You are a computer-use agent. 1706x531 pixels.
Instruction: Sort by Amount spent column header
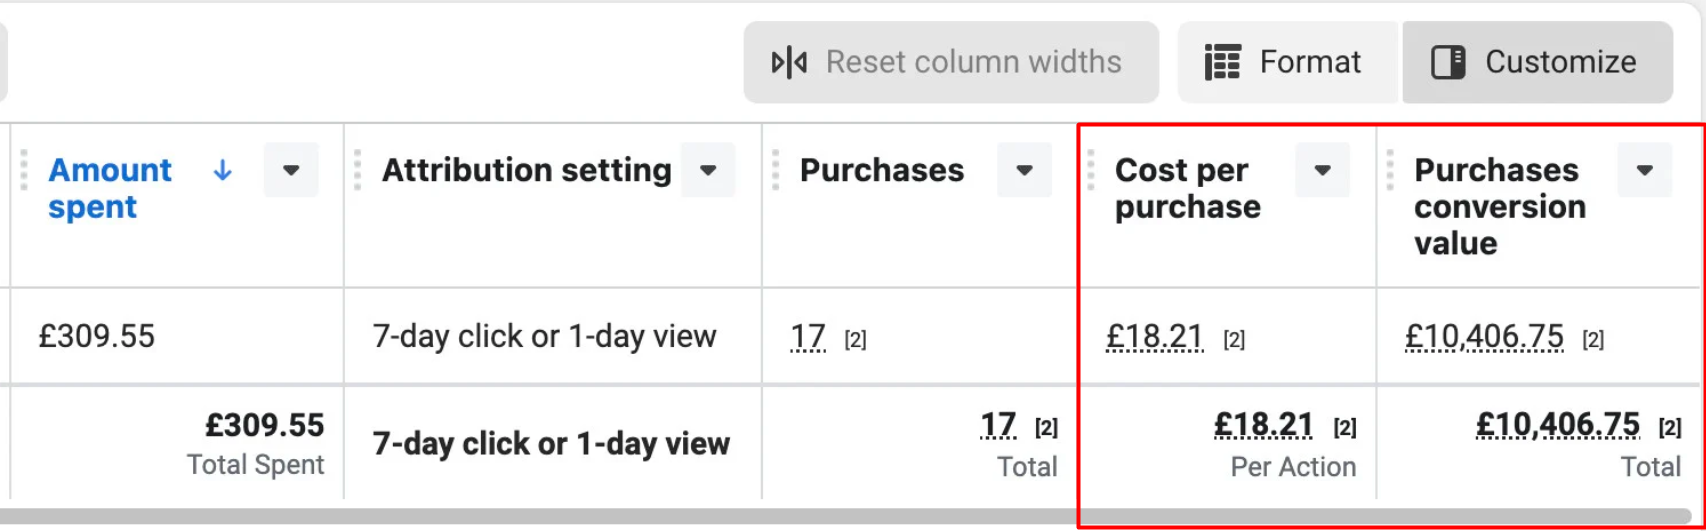[x=109, y=188]
